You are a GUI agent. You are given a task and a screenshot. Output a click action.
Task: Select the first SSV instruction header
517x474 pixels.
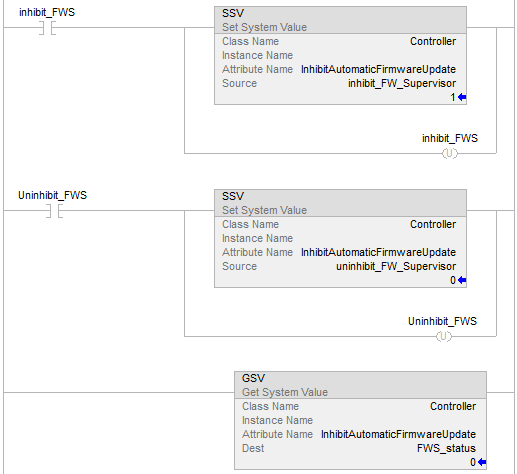pos(340,20)
